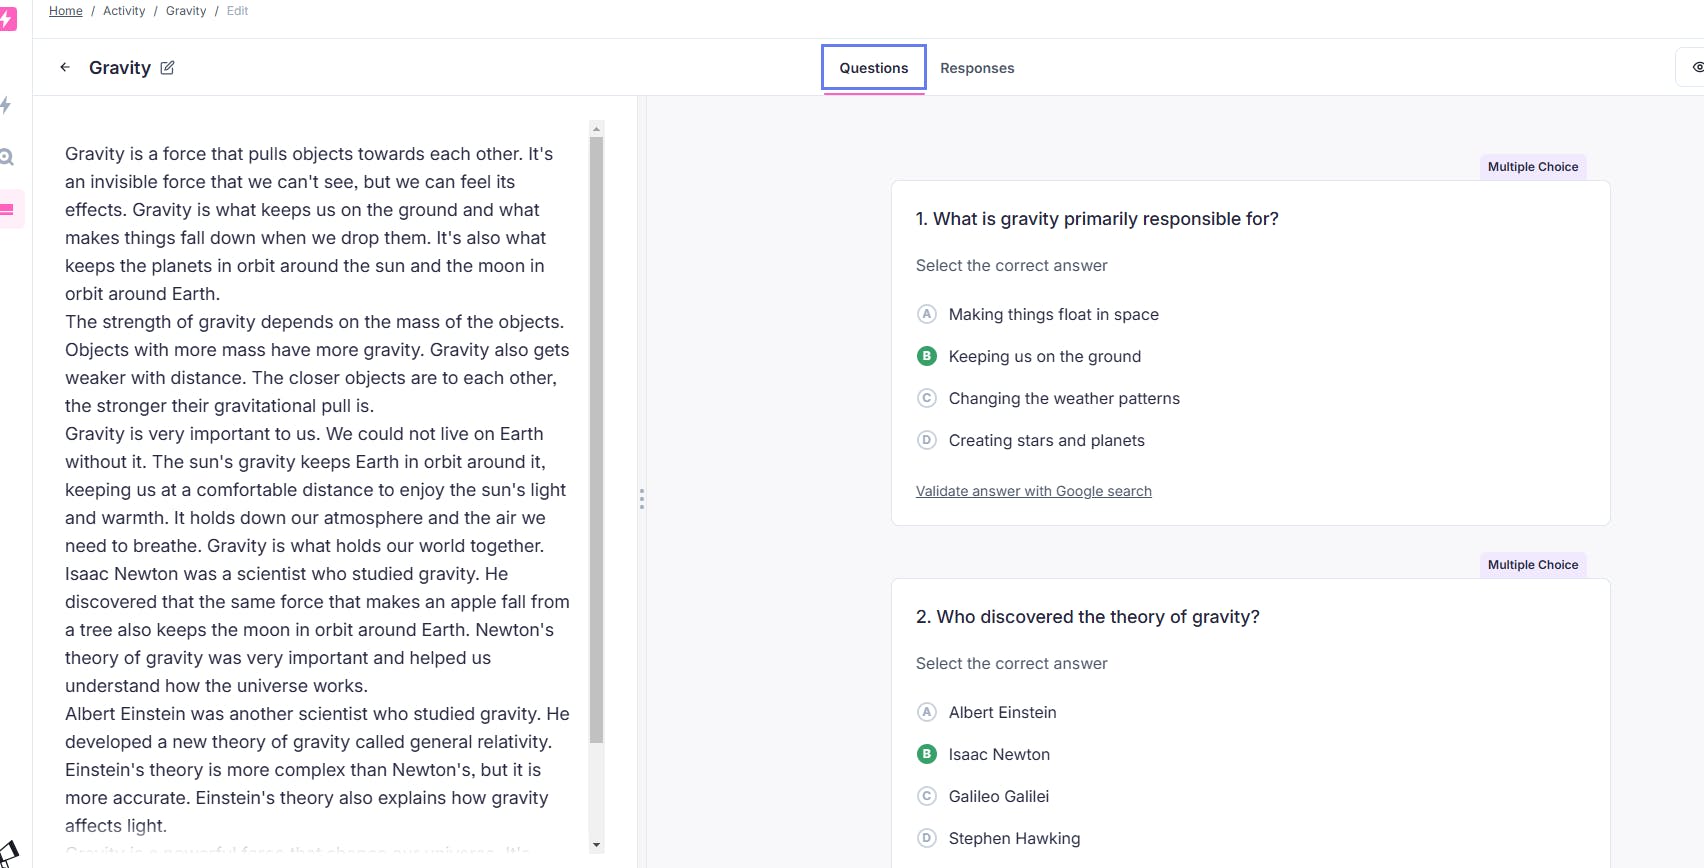This screenshot has height=868, width=1704.
Task: Click the panel divider drag handle
Action: coord(642,498)
